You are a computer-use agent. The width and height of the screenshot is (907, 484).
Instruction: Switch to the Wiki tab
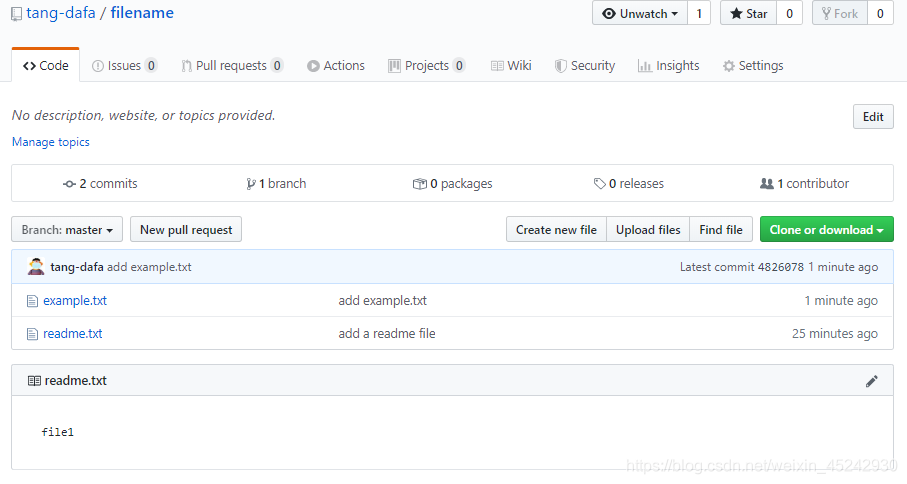(x=511, y=65)
